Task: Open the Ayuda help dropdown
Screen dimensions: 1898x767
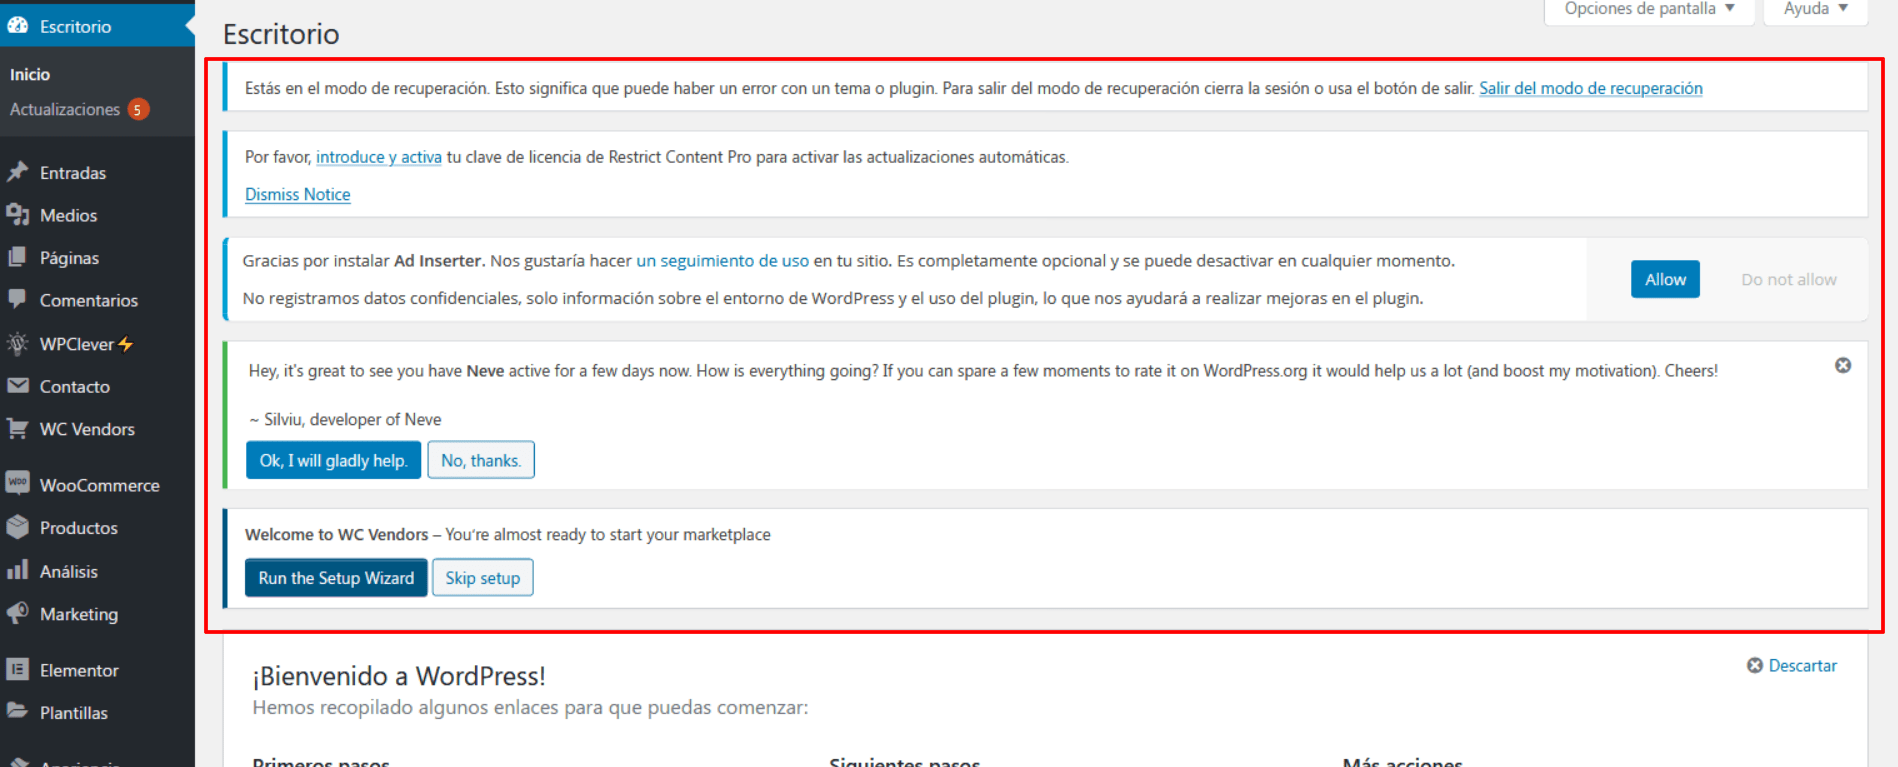Action: (x=1816, y=10)
